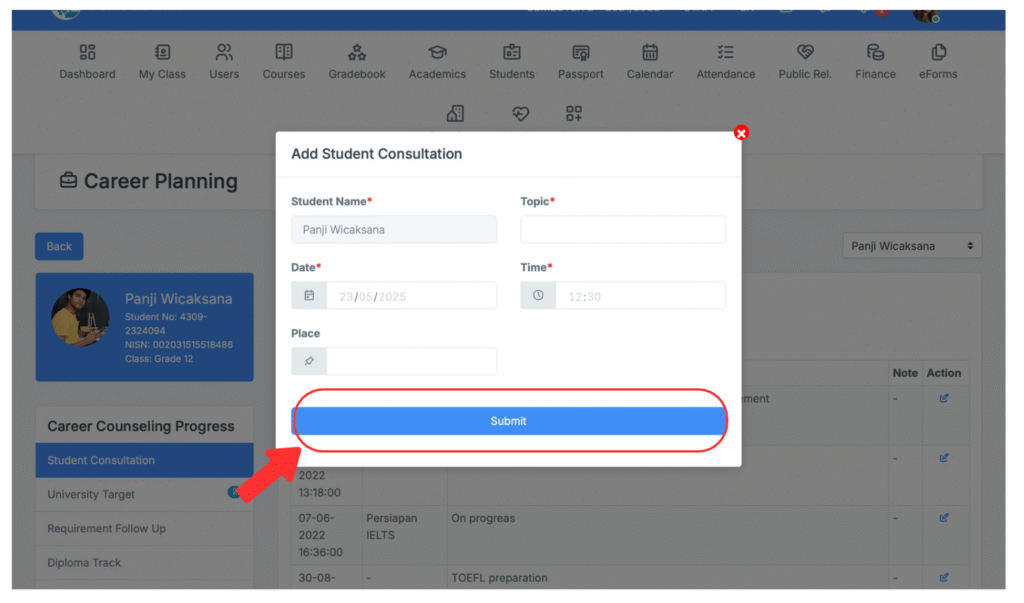Open the Finance navigation icon

pyautogui.click(x=875, y=53)
